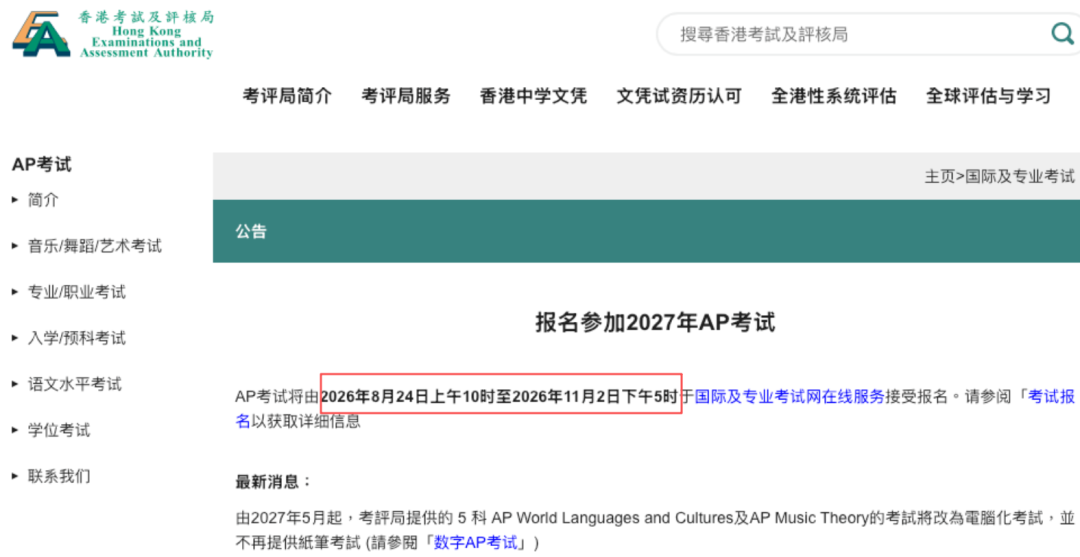Select 音乐/舞蹈/艺术考试 in the sidebar
1080x557 pixels.
(x=94, y=246)
